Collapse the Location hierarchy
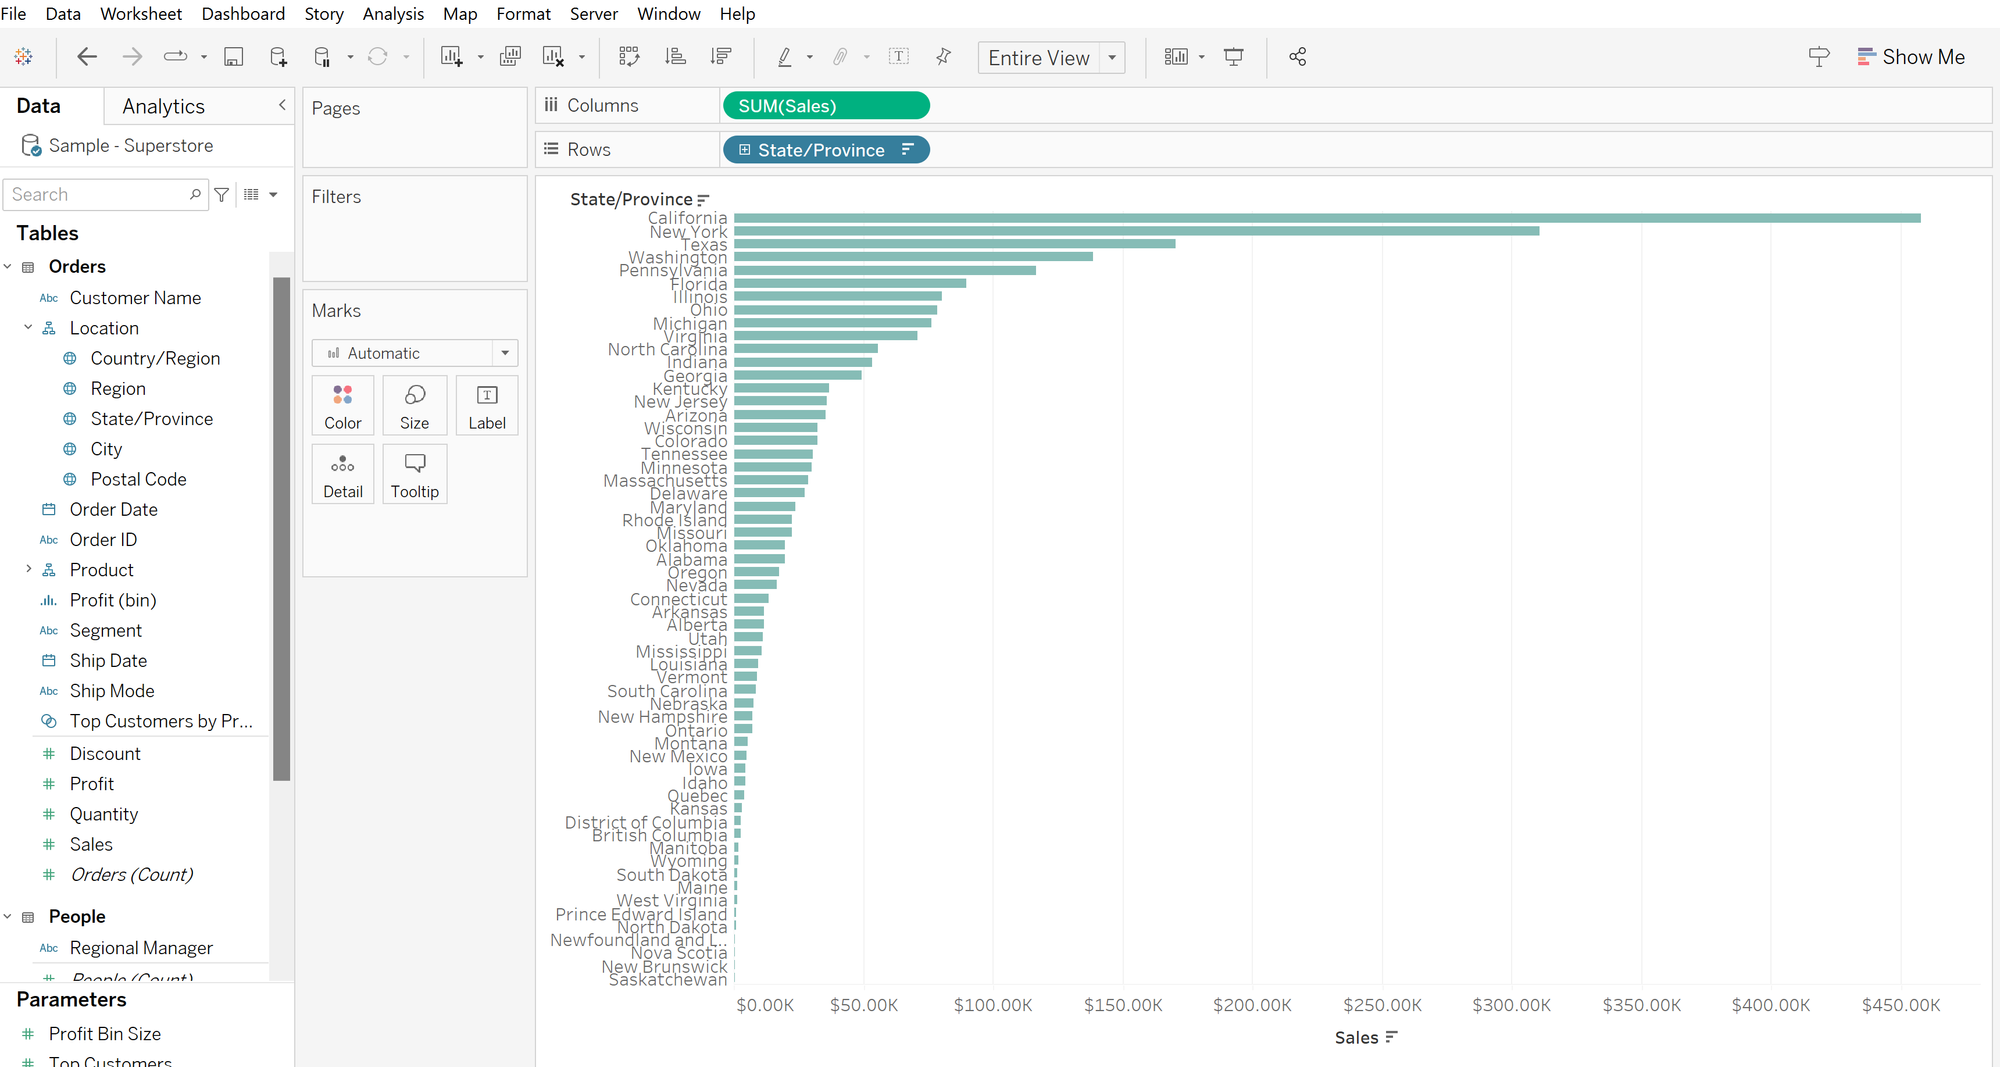 click(28, 327)
